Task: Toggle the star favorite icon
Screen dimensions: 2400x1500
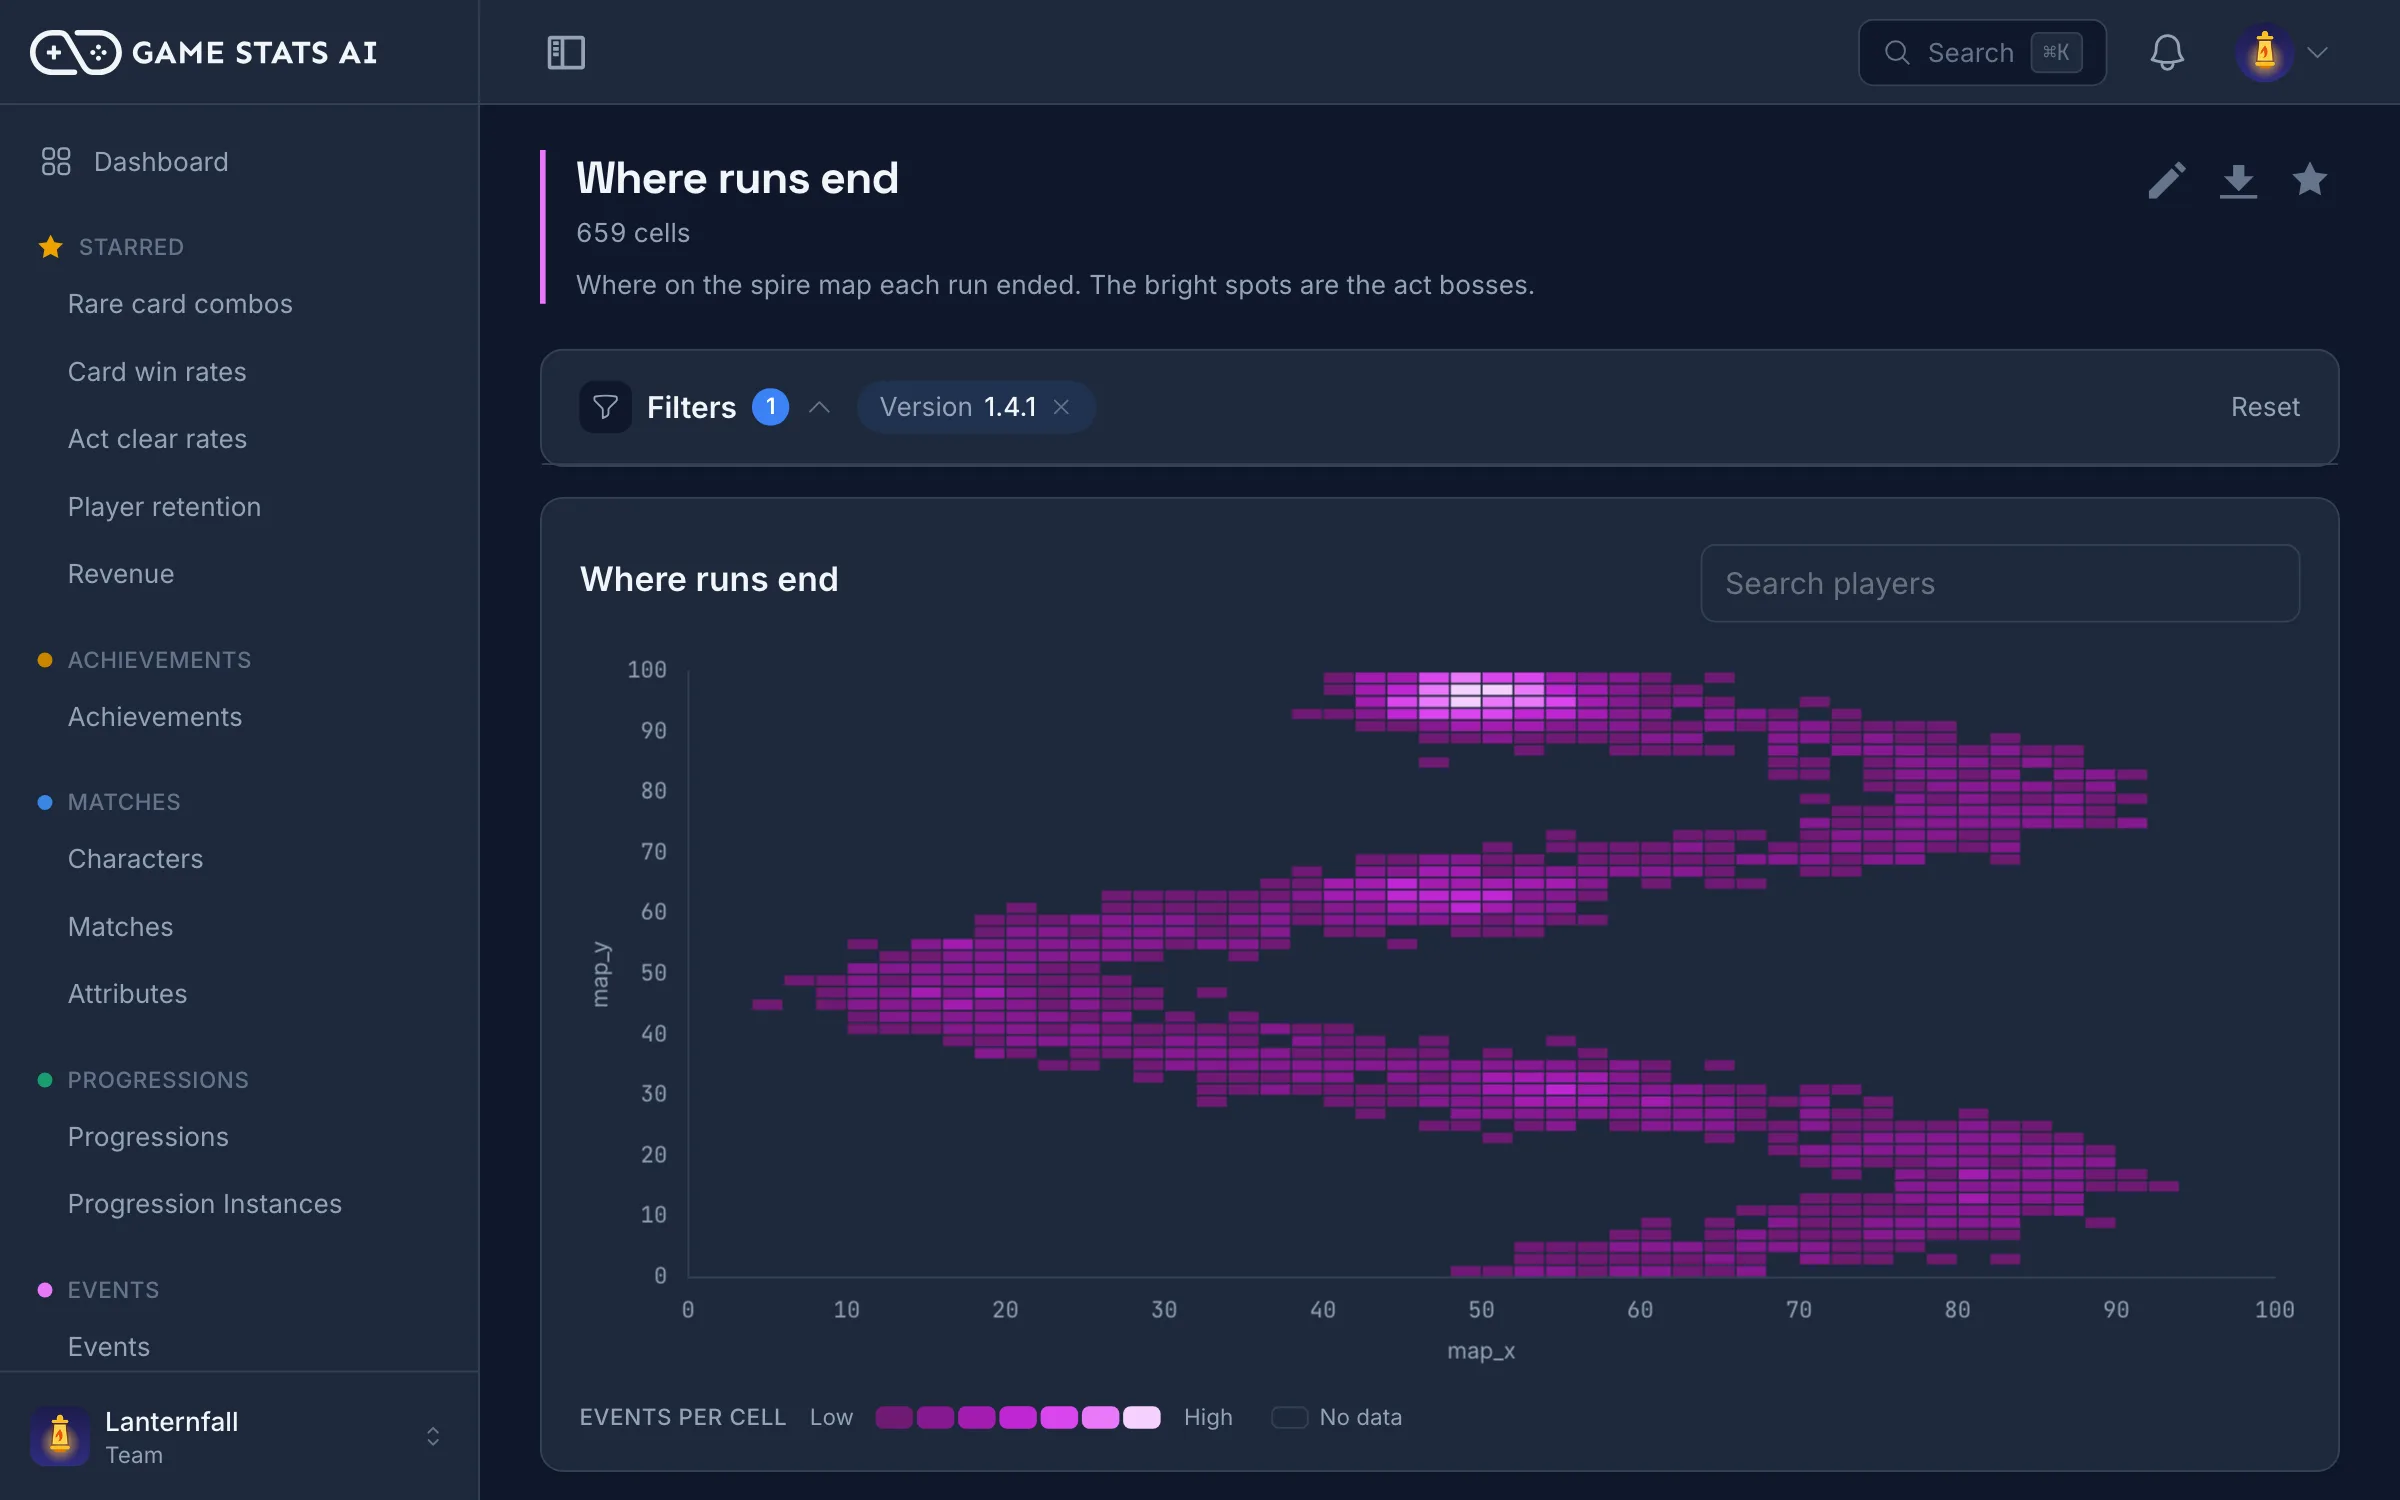Action: tap(2309, 180)
